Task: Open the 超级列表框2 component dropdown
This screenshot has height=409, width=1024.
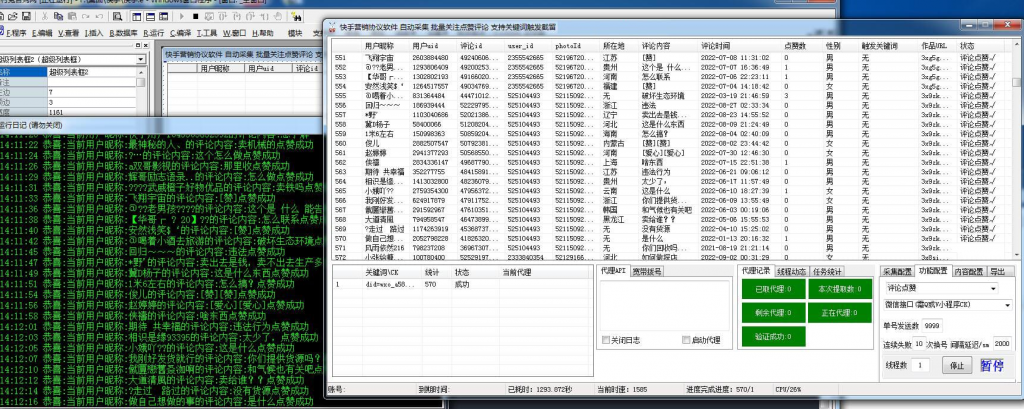Action: (72, 59)
